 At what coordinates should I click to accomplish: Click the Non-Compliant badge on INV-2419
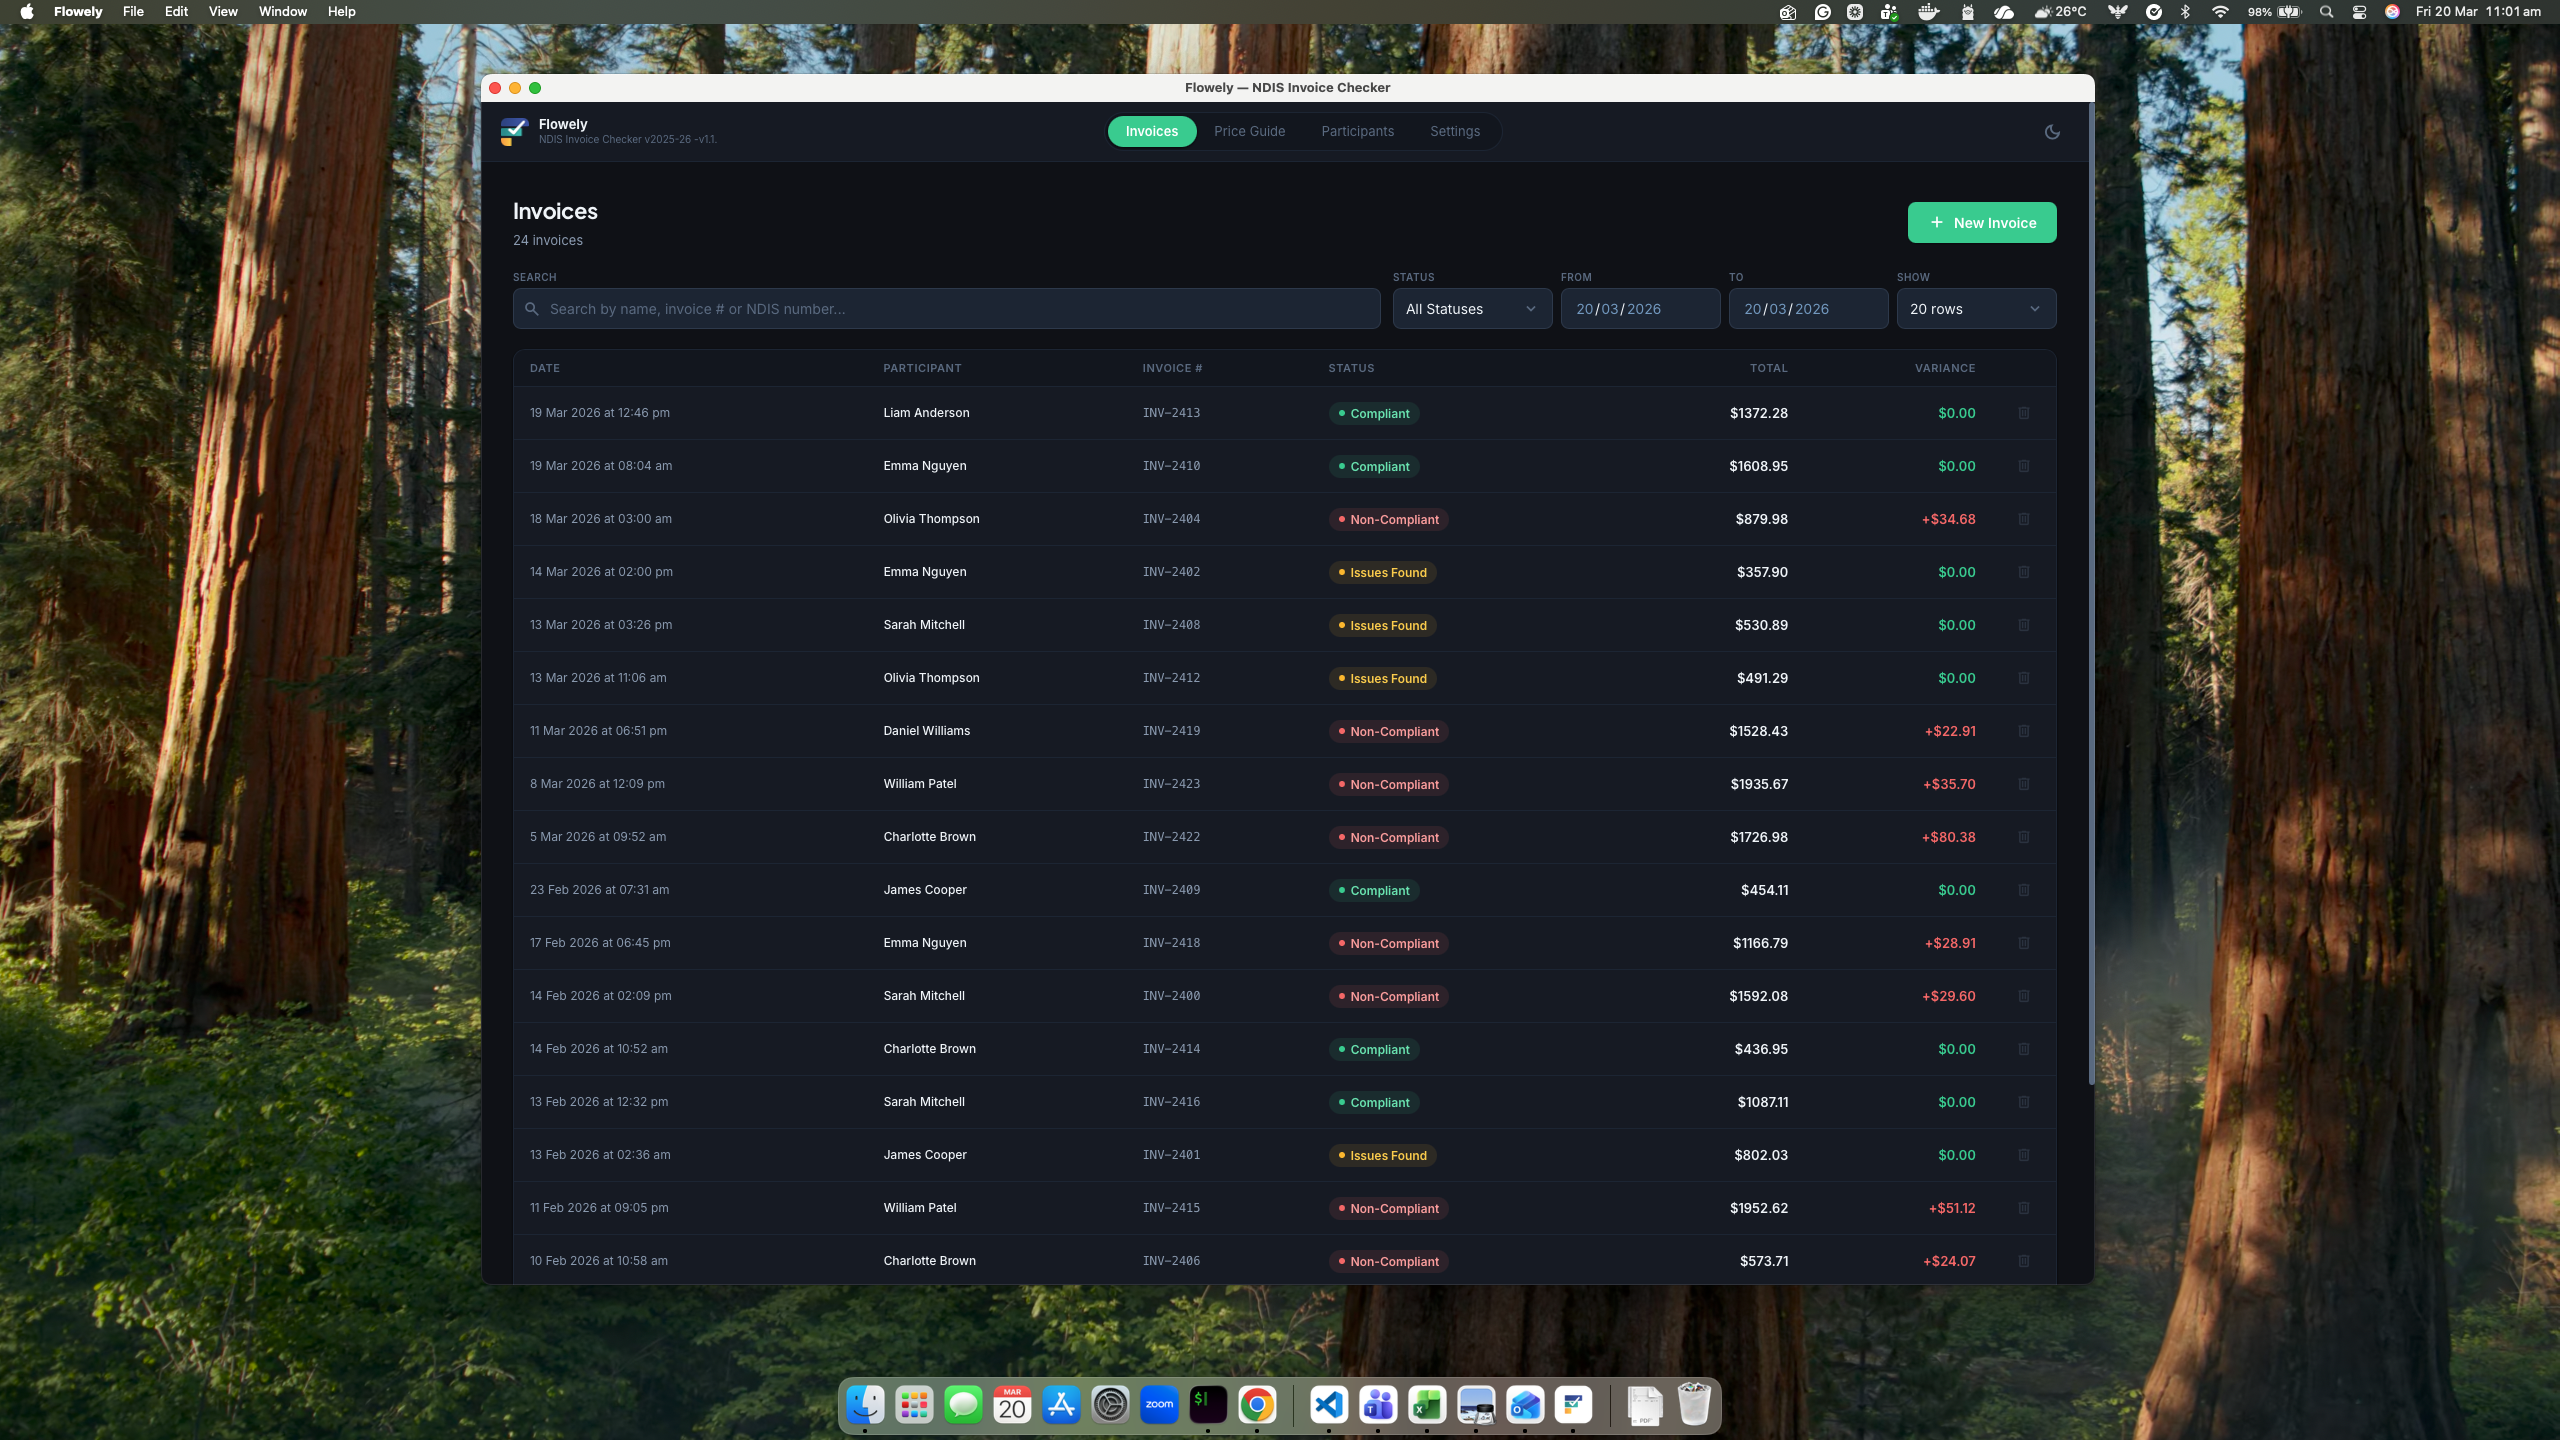click(1388, 731)
